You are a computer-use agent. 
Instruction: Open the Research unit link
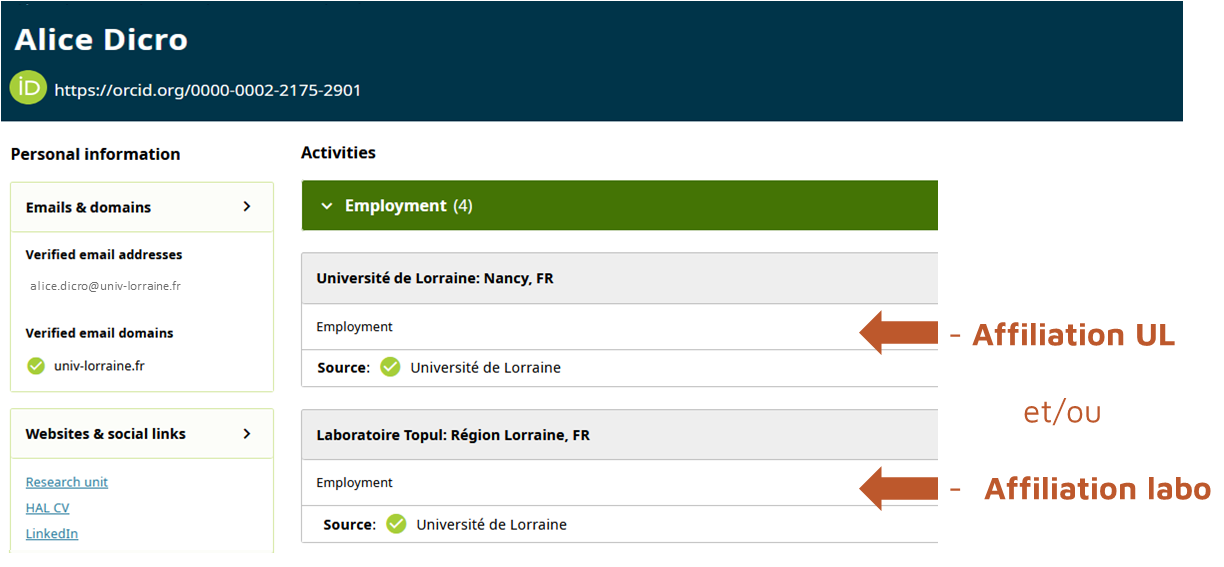click(67, 482)
